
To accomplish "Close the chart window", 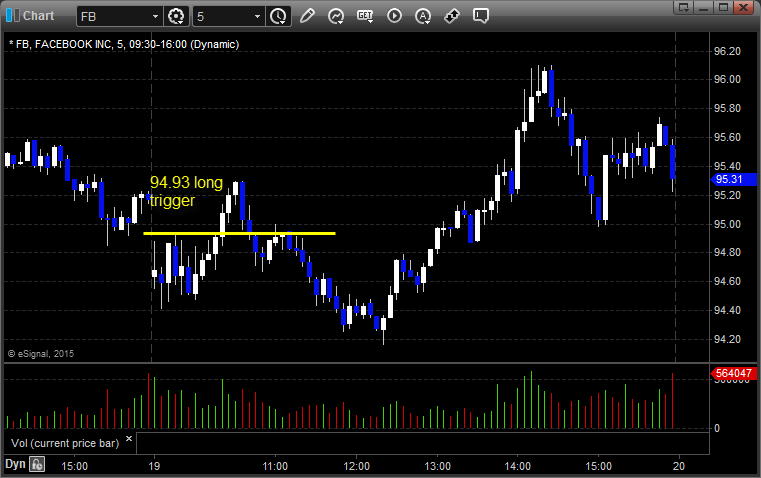I will click(x=743, y=8).
